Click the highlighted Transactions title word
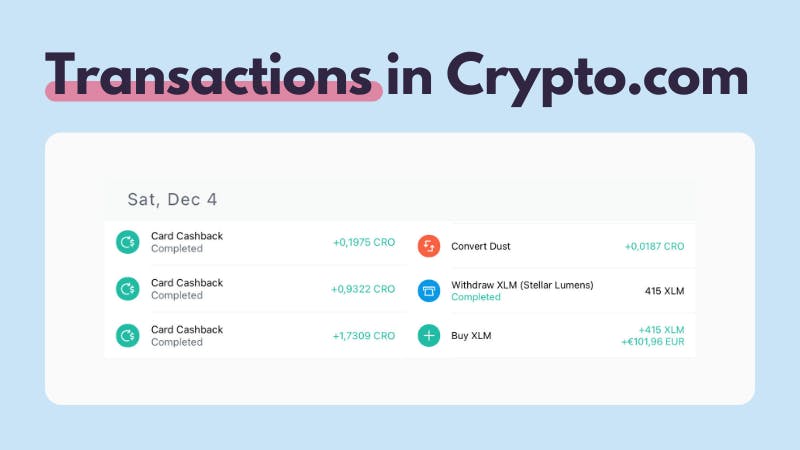 [209, 76]
